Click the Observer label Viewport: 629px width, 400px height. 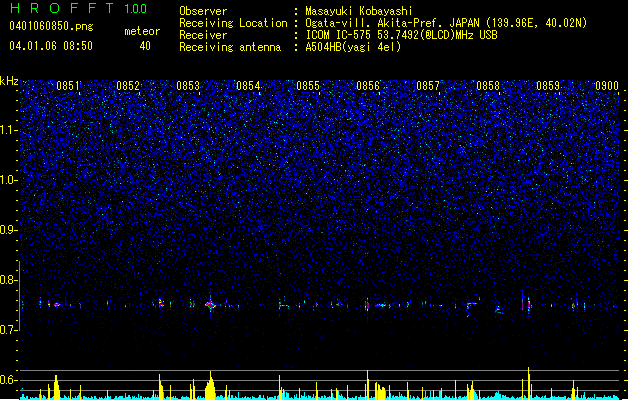(203, 11)
